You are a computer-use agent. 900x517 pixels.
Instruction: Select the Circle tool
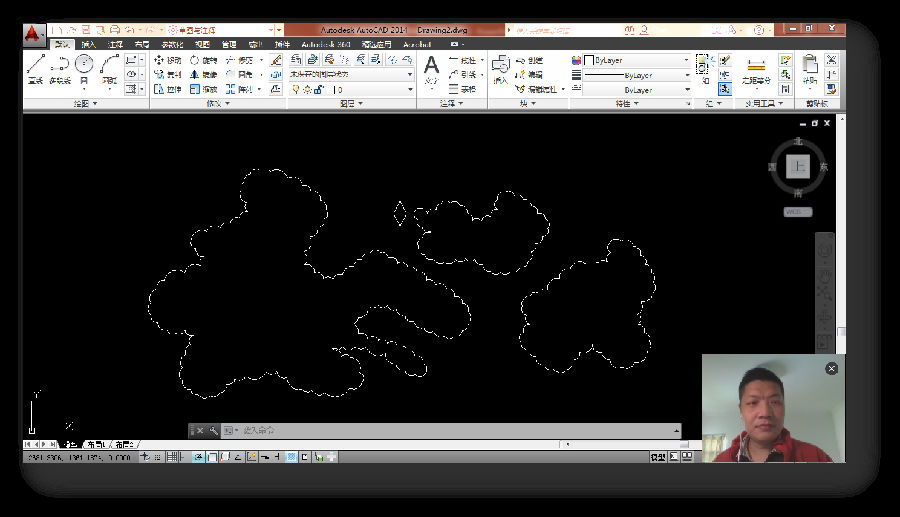[x=84, y=68]
